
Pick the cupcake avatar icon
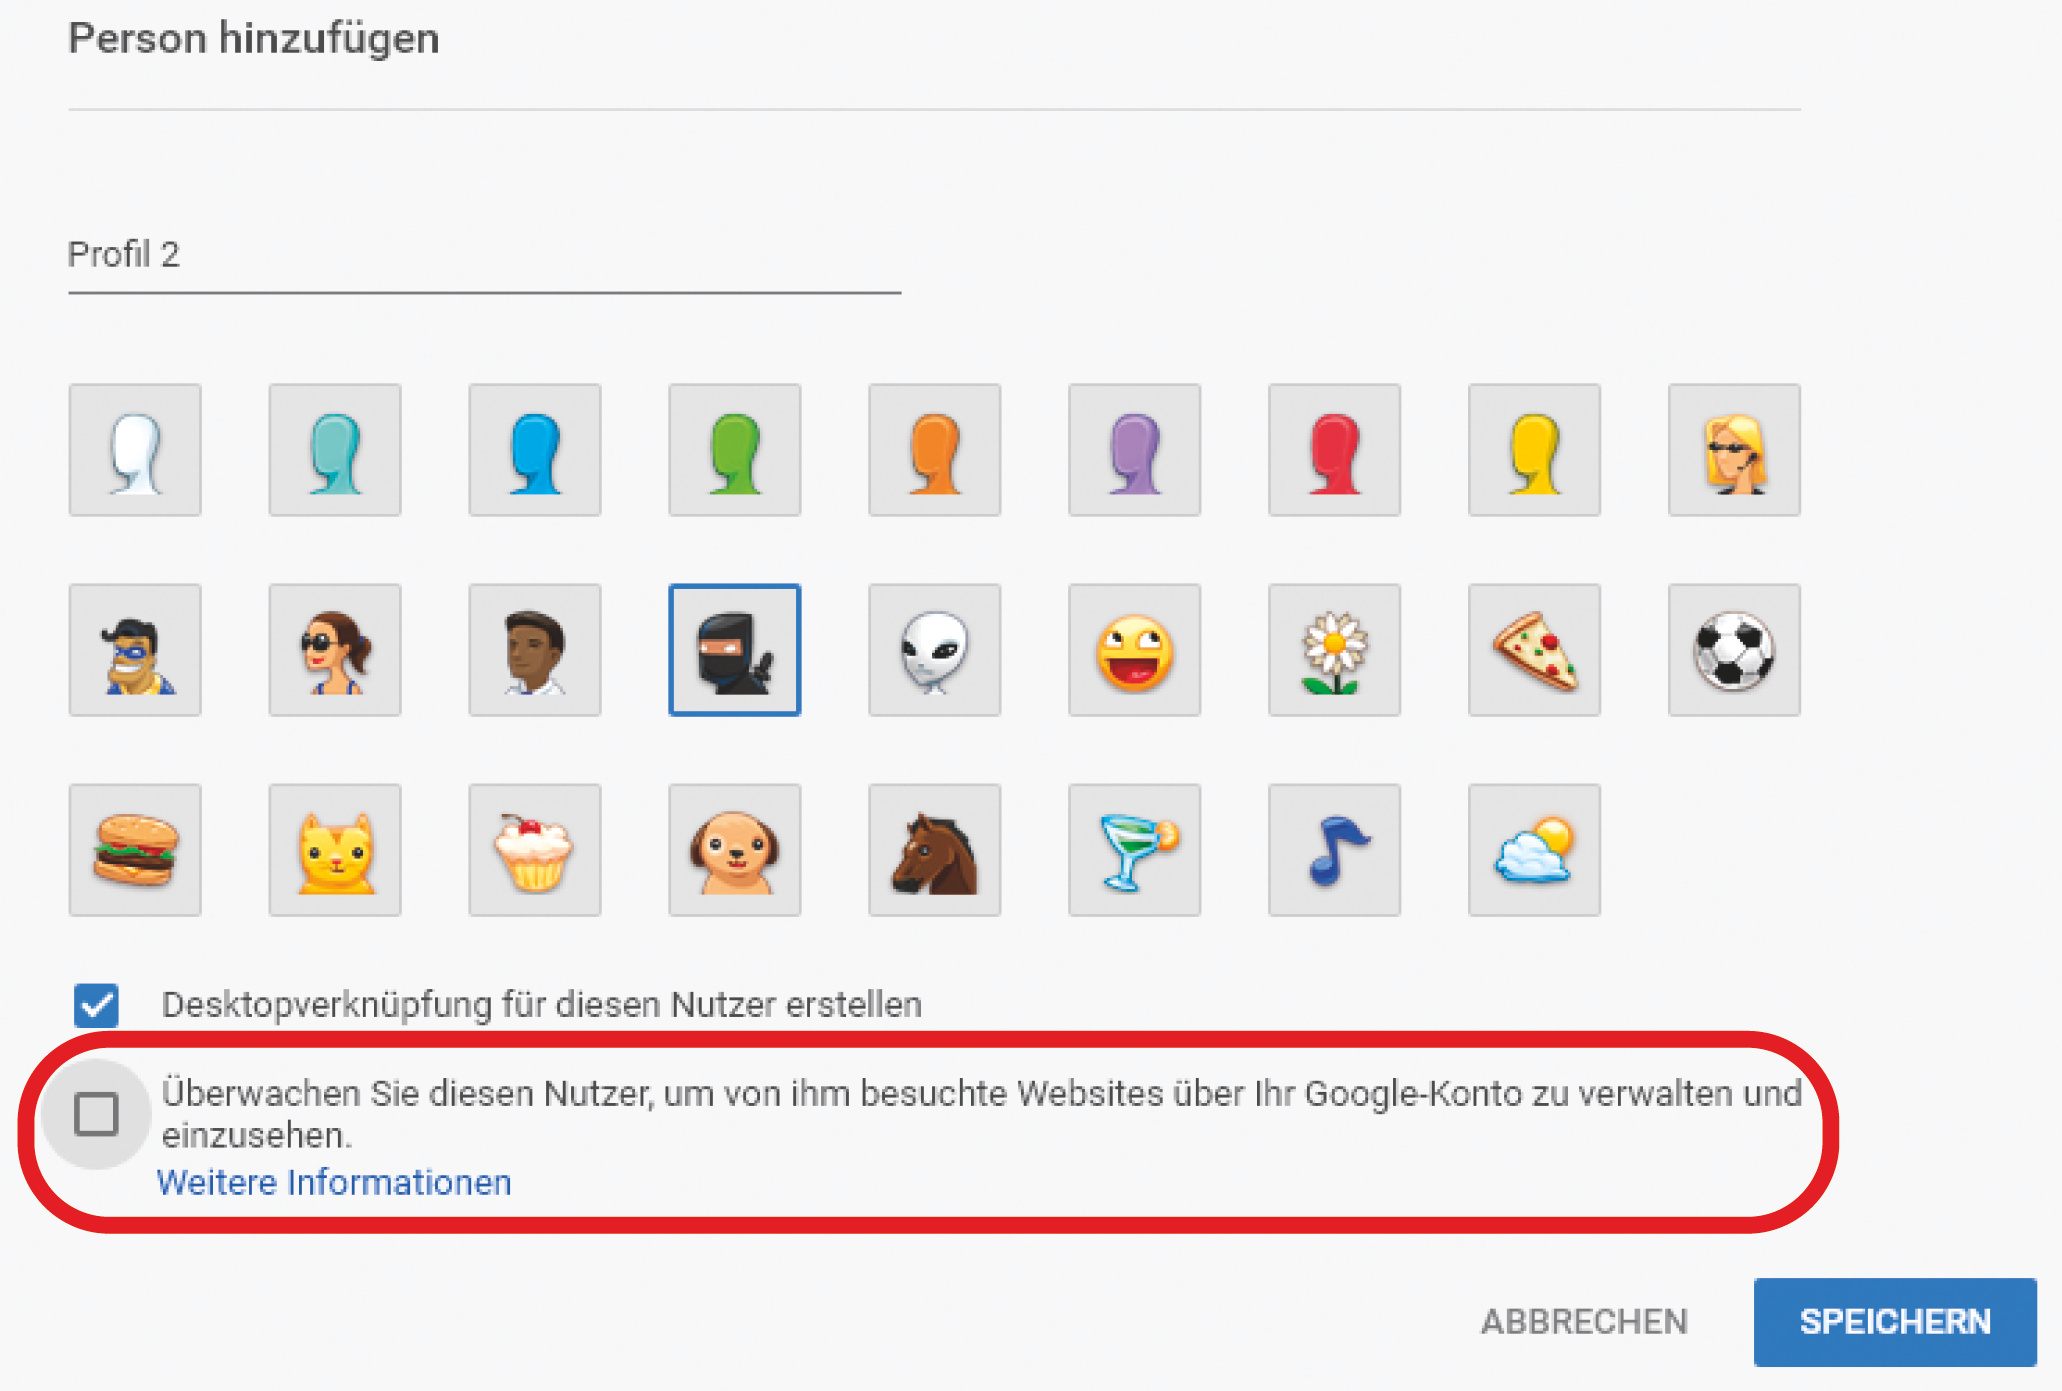[535, 850]
